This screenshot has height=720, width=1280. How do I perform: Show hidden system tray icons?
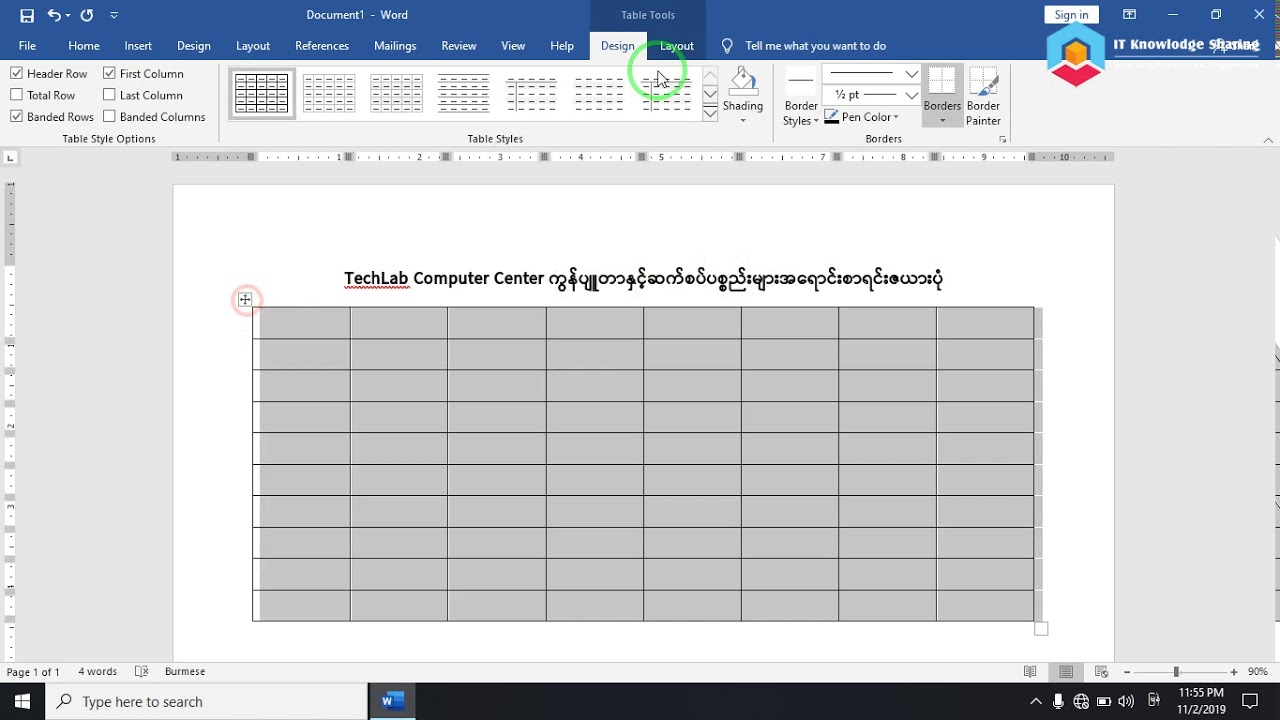pyautogui.click(x=1036, y=701)
